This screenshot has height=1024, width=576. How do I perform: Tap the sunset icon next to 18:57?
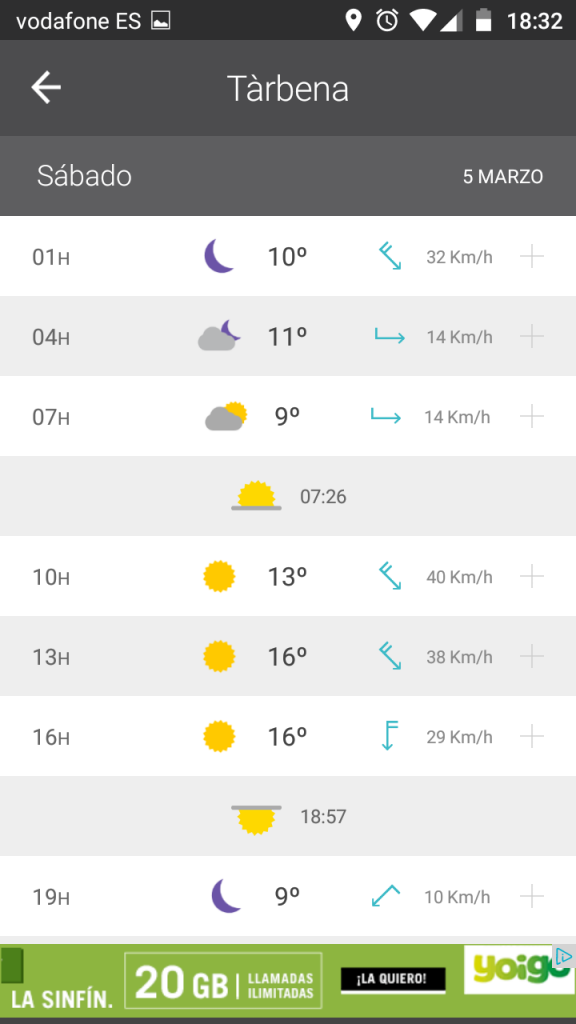point(256,819)
